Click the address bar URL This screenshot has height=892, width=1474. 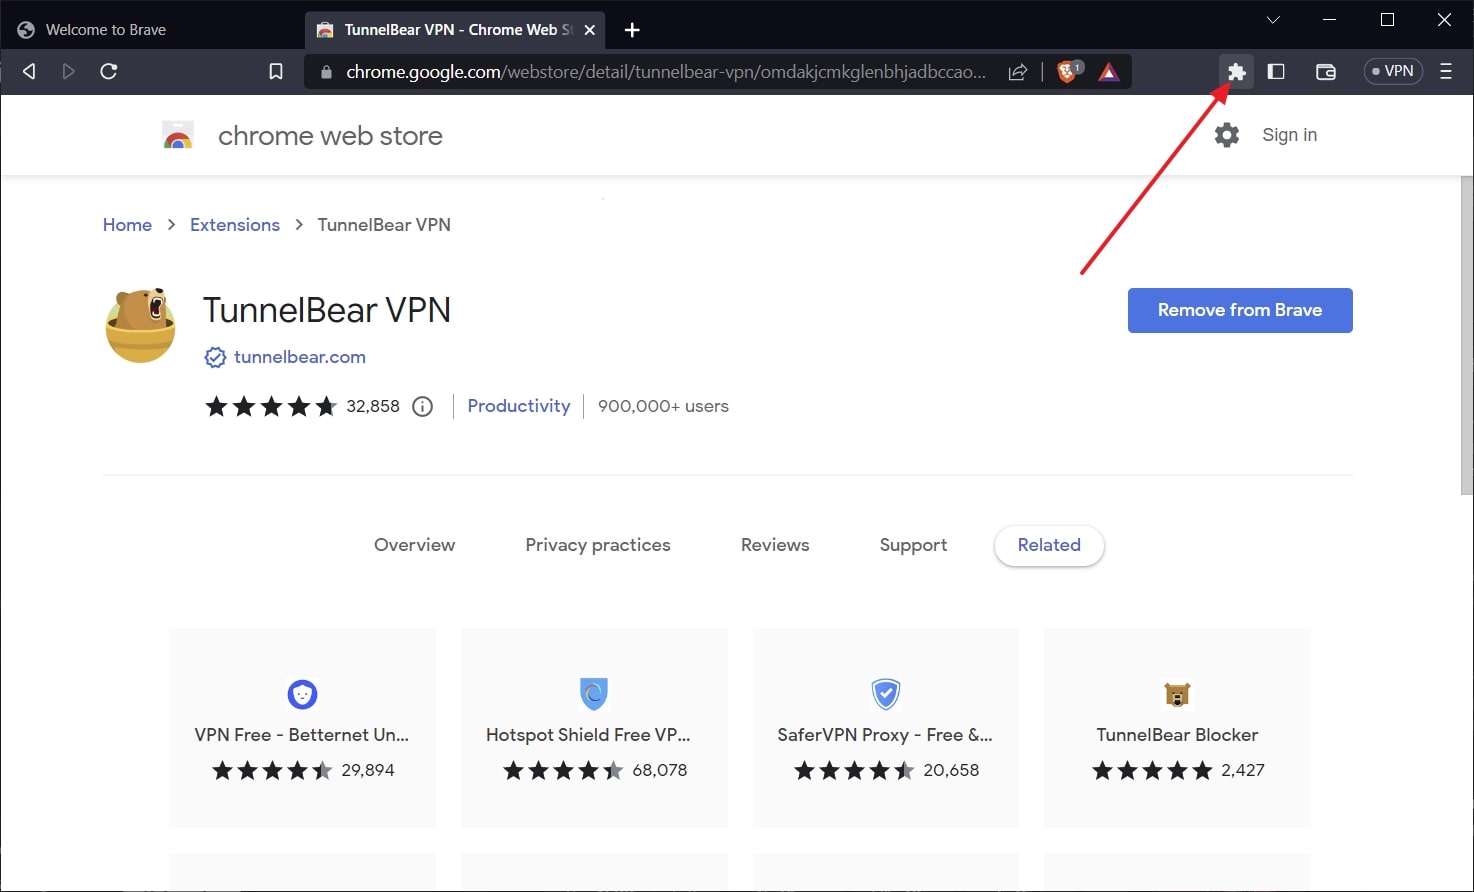pyautogui.click(x=666, y=72)
